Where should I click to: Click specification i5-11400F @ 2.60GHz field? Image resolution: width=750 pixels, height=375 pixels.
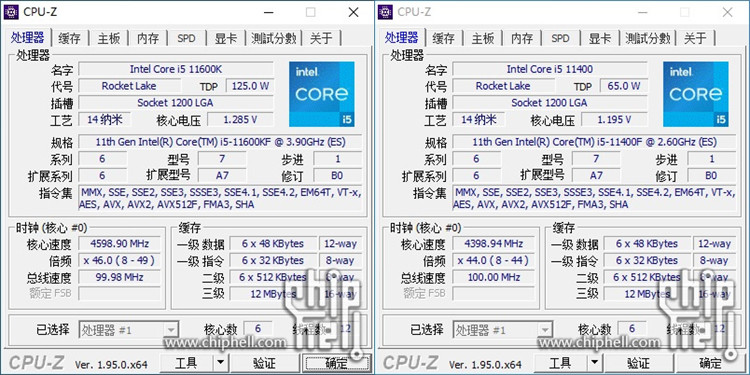coord(595,142)
